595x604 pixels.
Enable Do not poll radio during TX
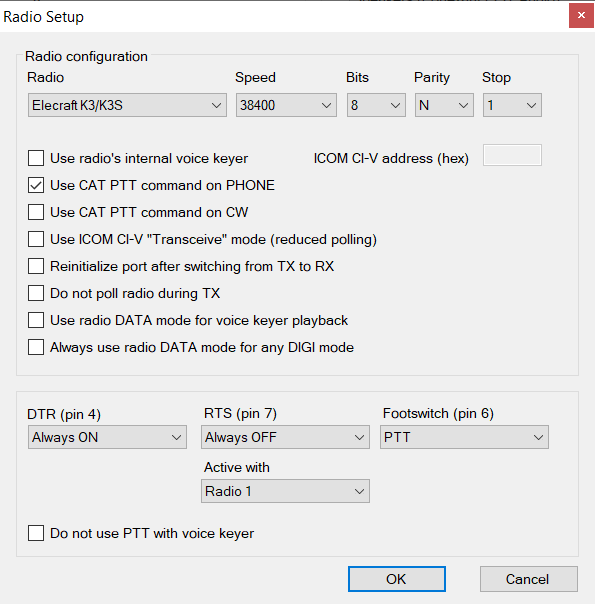[x=36, y=293]
